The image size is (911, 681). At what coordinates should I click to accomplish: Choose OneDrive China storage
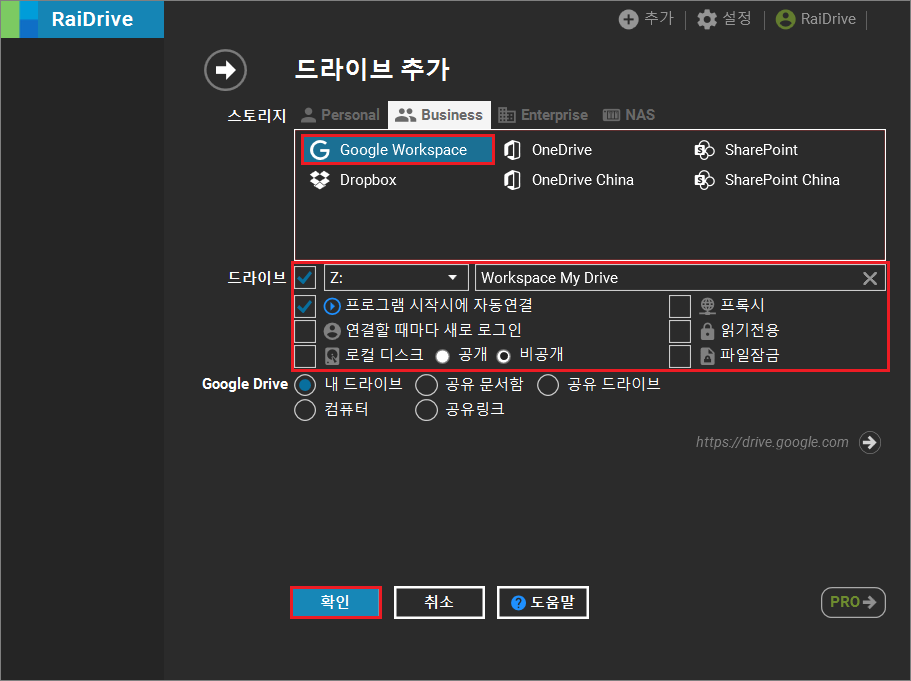click(x=569, y=180)
